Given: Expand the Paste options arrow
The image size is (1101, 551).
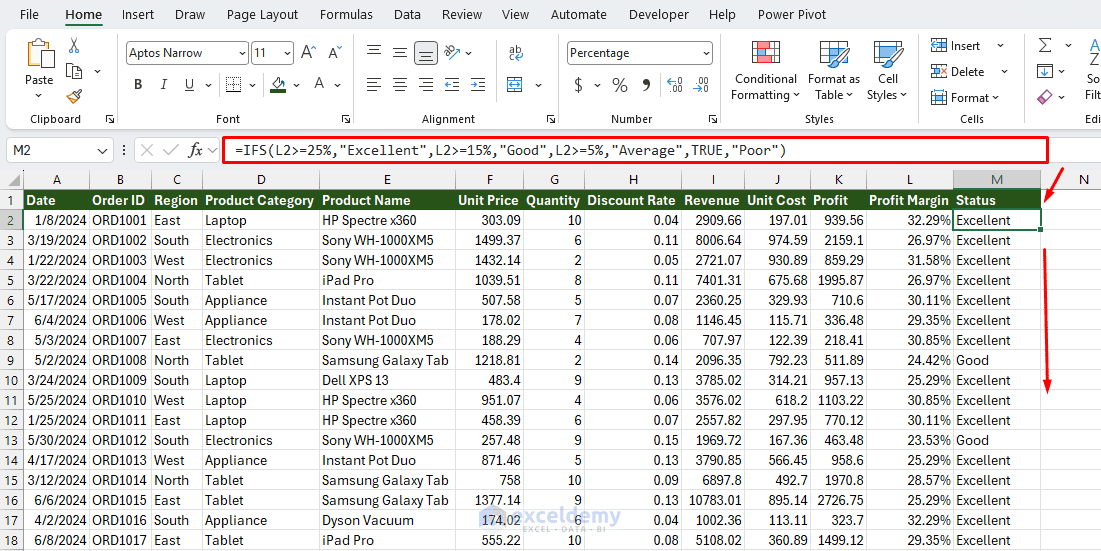Looking at the screenshot, I should point(39,96).
